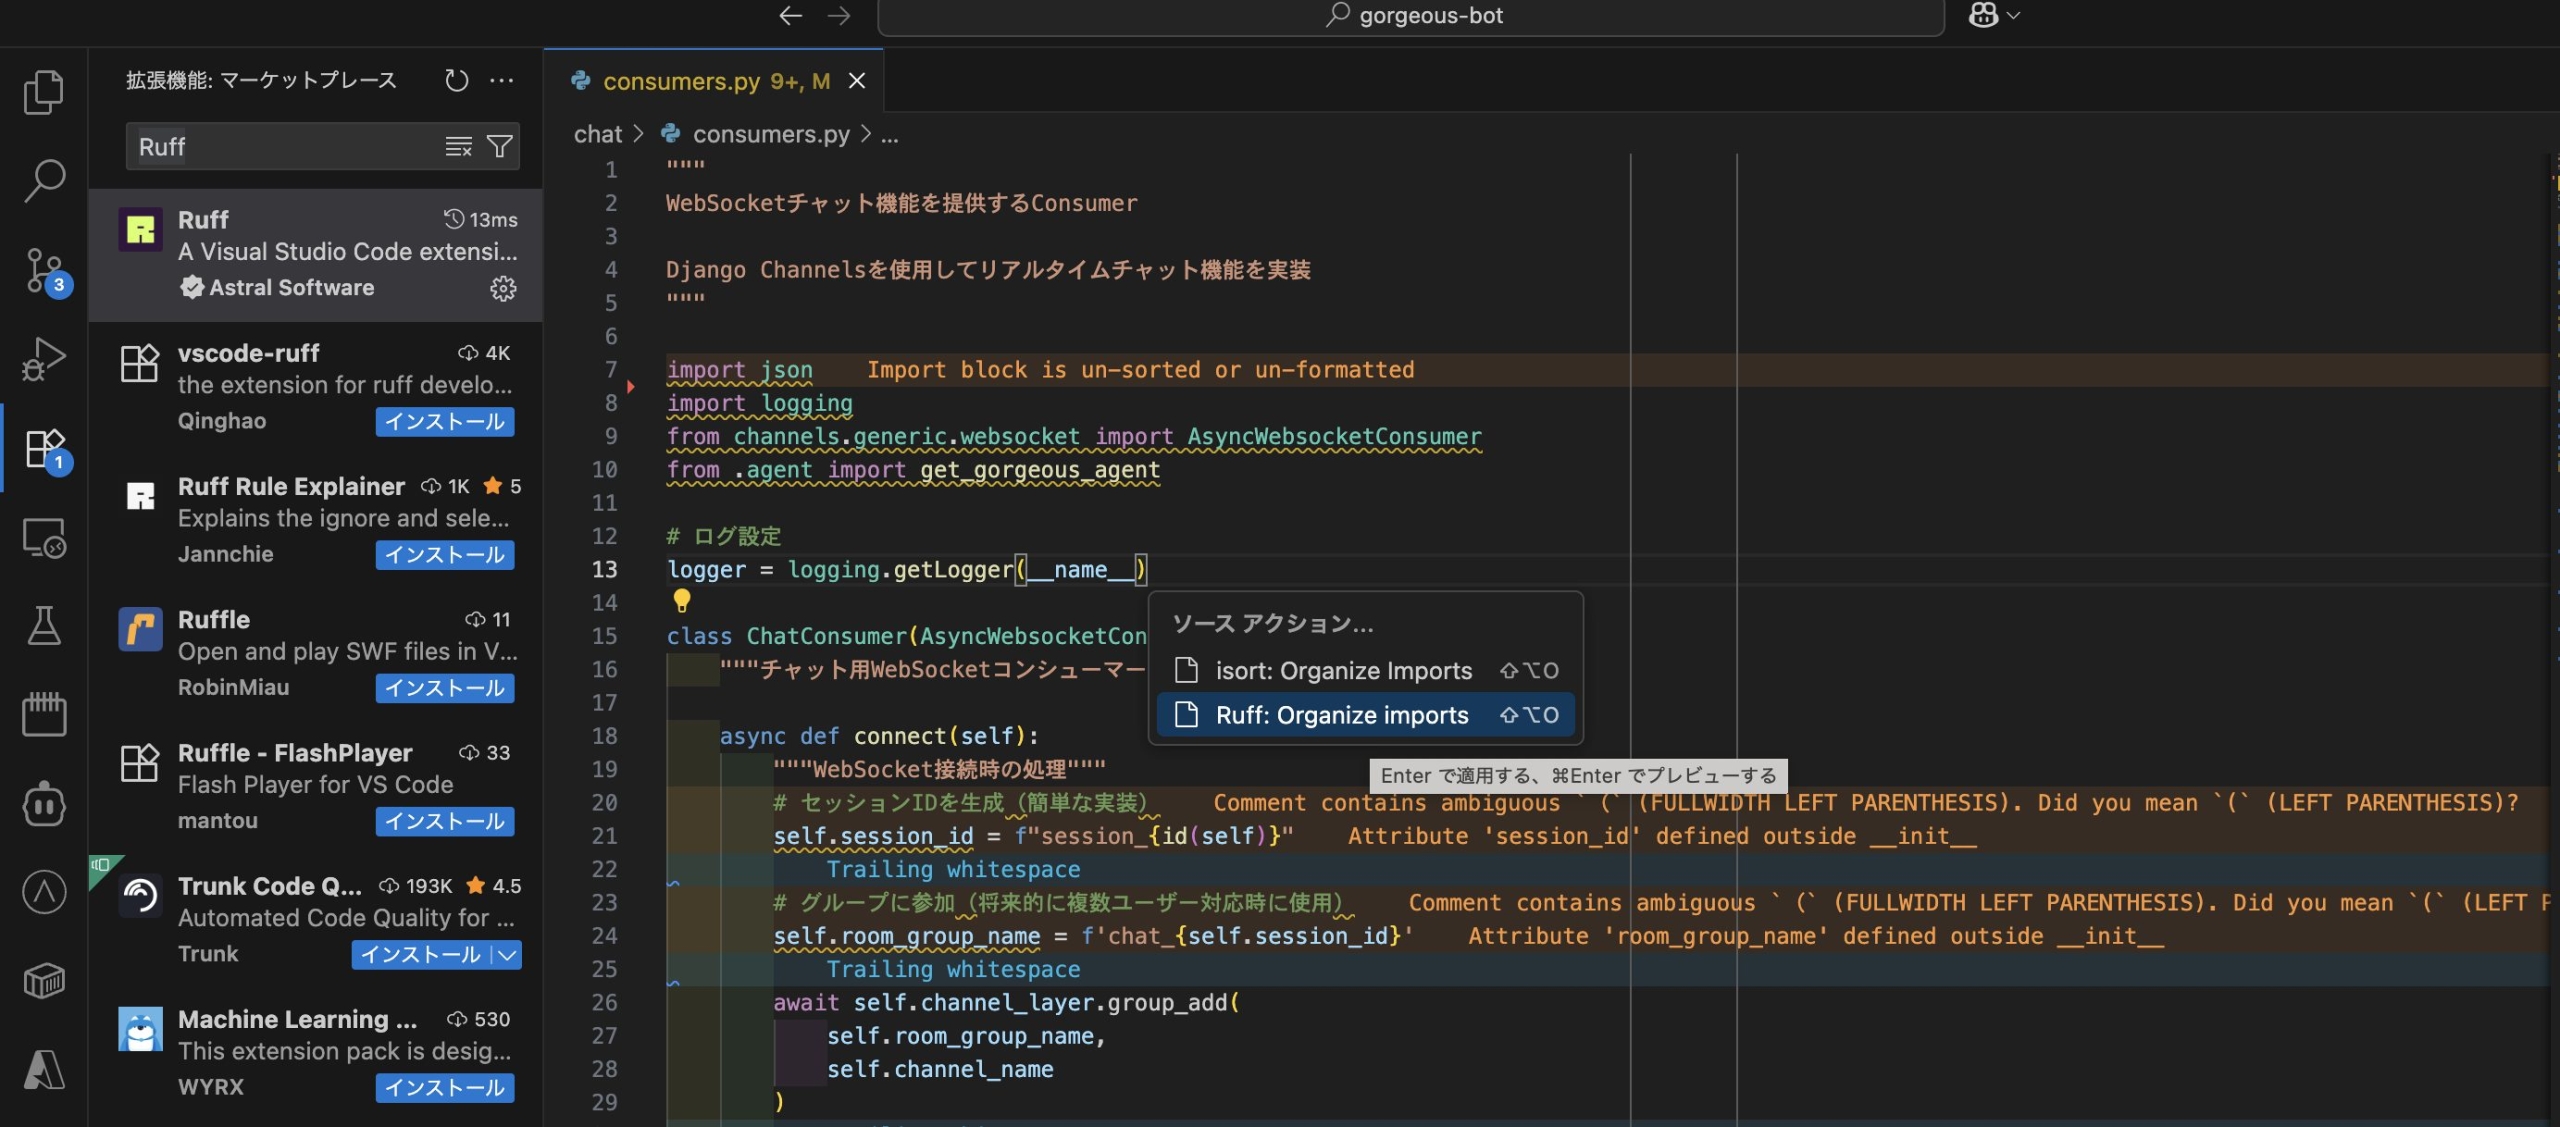The width and height of the screenshot is (2560, 1127).
Task: Open the Trunk Code Quality entry
Action: tap(316, 920)
